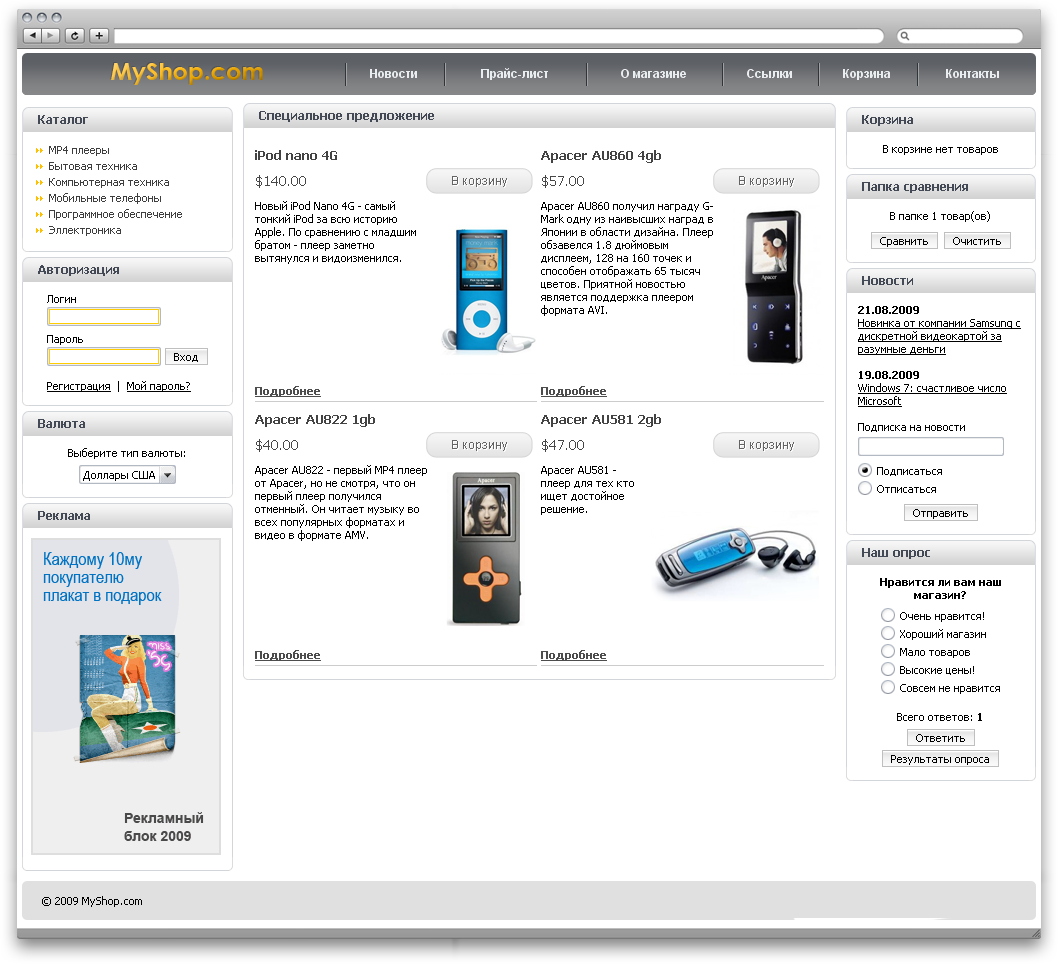Click the Apacer AU860 product image
1058x969 pixels.
[773, 286]
